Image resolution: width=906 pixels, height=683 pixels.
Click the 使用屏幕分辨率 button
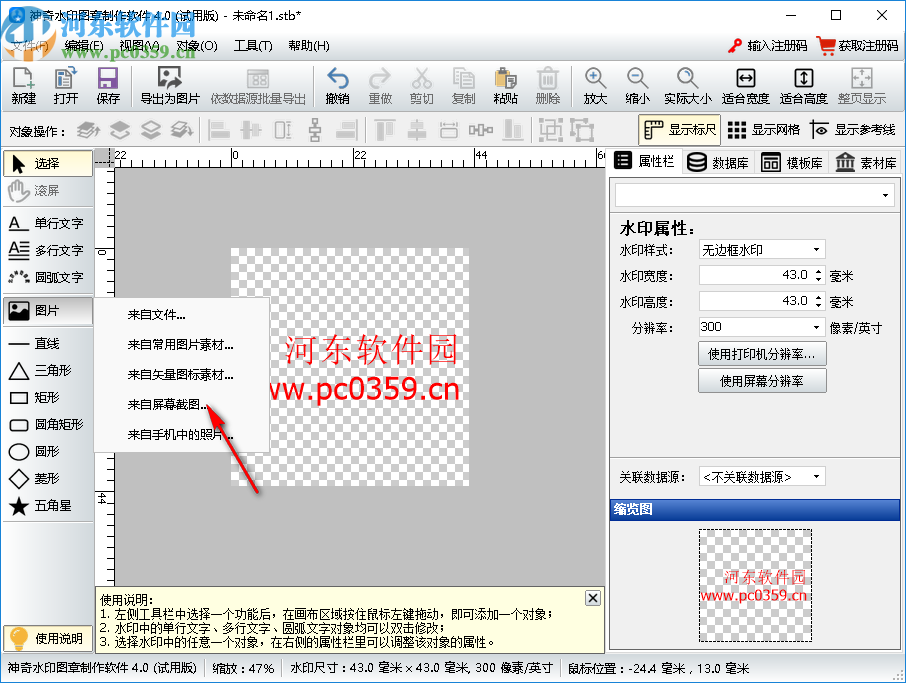point(761,380)
